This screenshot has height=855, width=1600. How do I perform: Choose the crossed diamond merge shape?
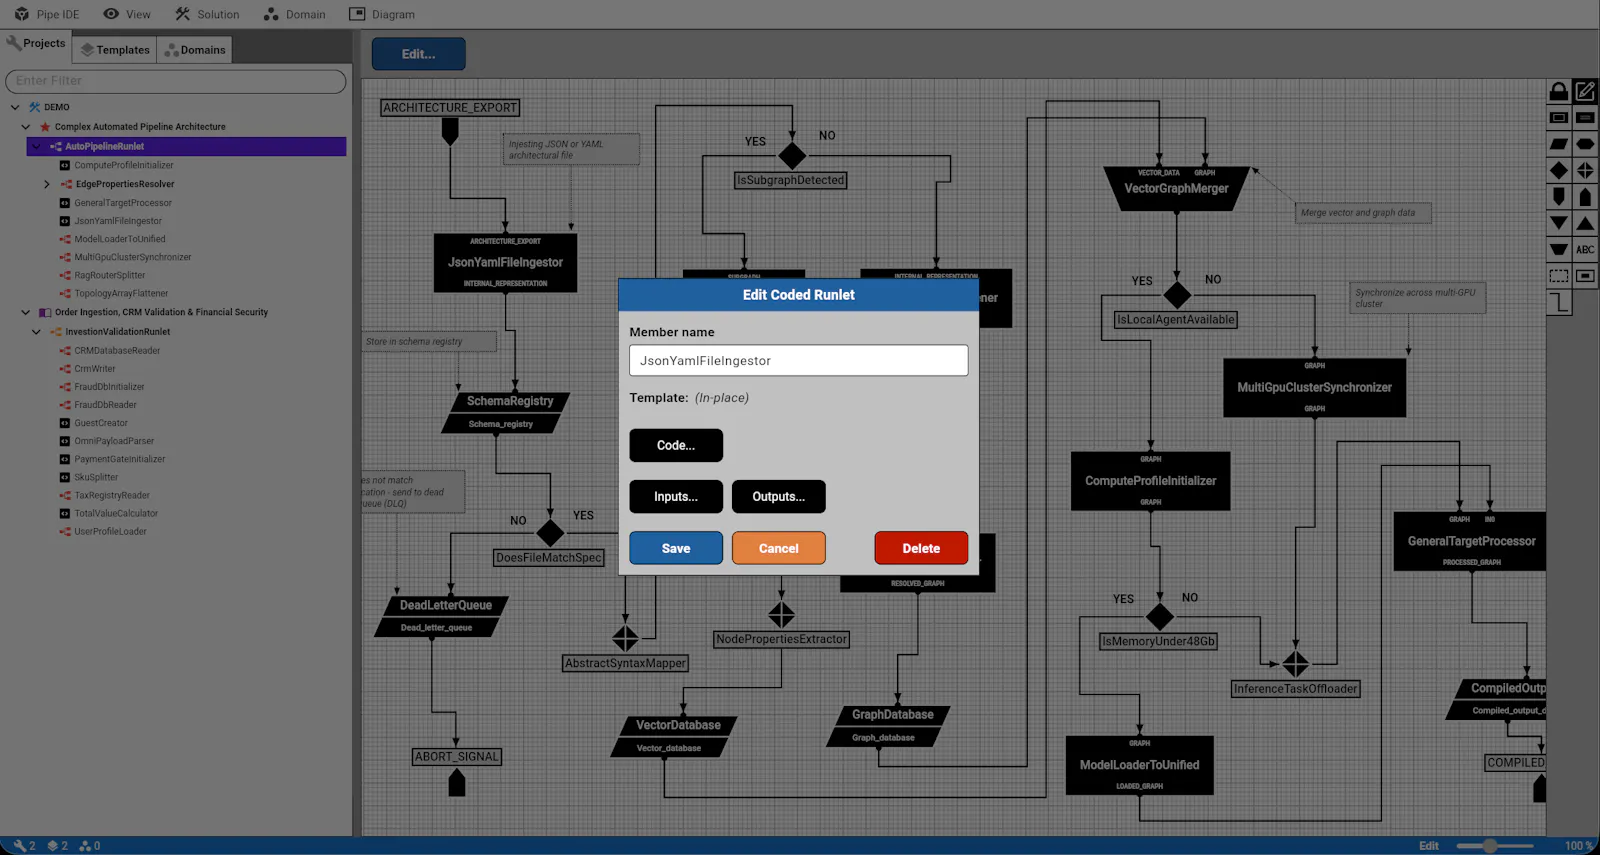click(1585, 170)
